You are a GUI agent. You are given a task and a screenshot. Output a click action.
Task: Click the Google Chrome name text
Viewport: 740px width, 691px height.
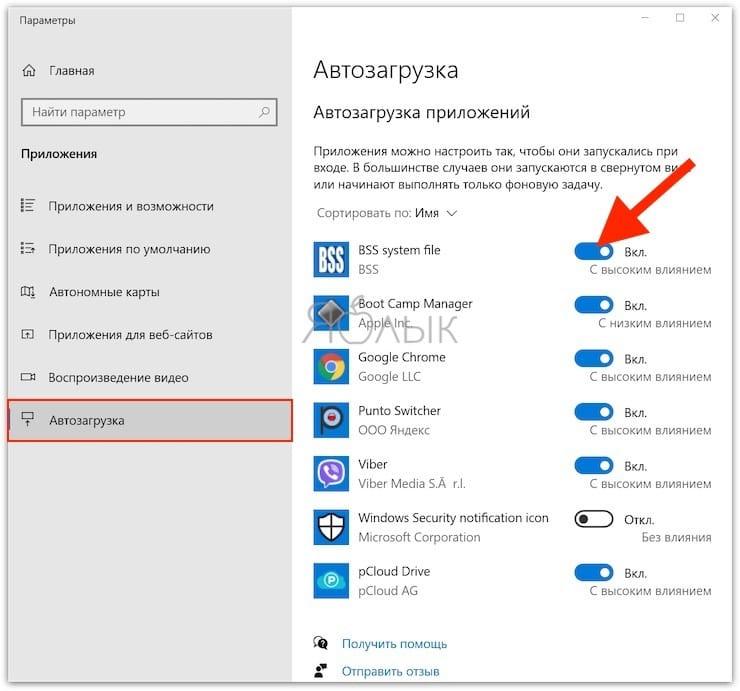[x=402, y=357]
